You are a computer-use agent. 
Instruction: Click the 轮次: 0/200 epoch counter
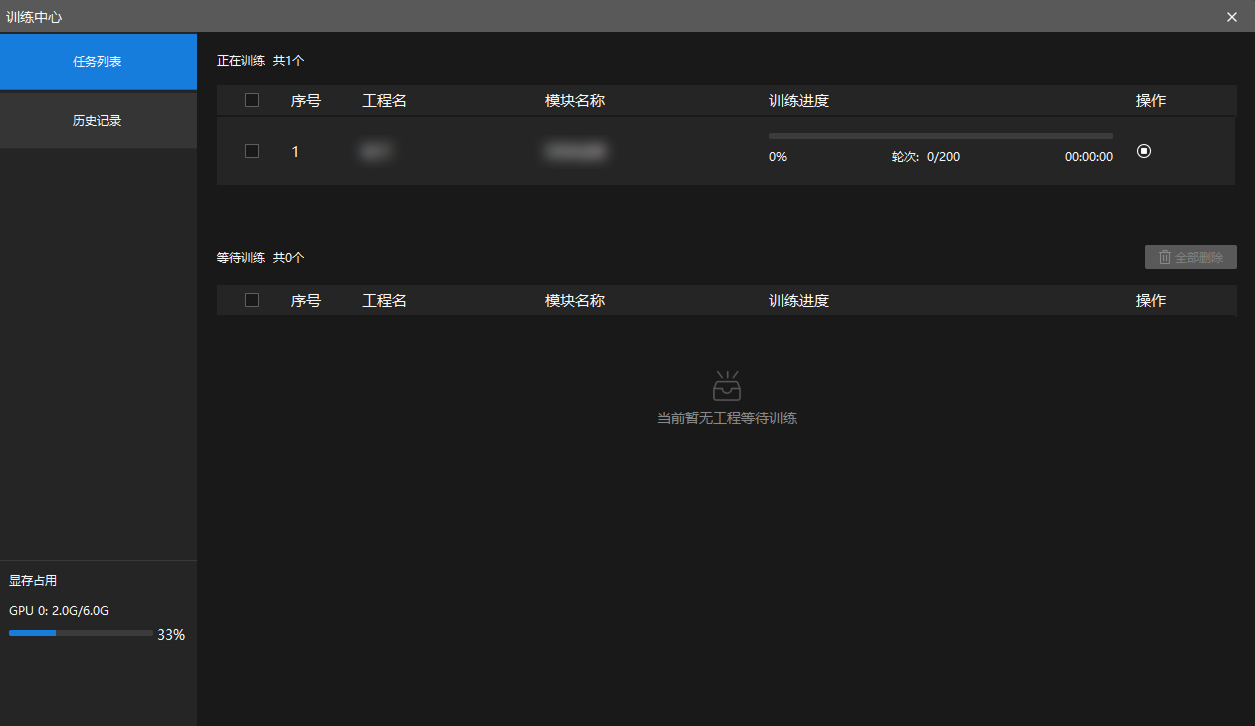pyautogui.click(x=926, y=157)
